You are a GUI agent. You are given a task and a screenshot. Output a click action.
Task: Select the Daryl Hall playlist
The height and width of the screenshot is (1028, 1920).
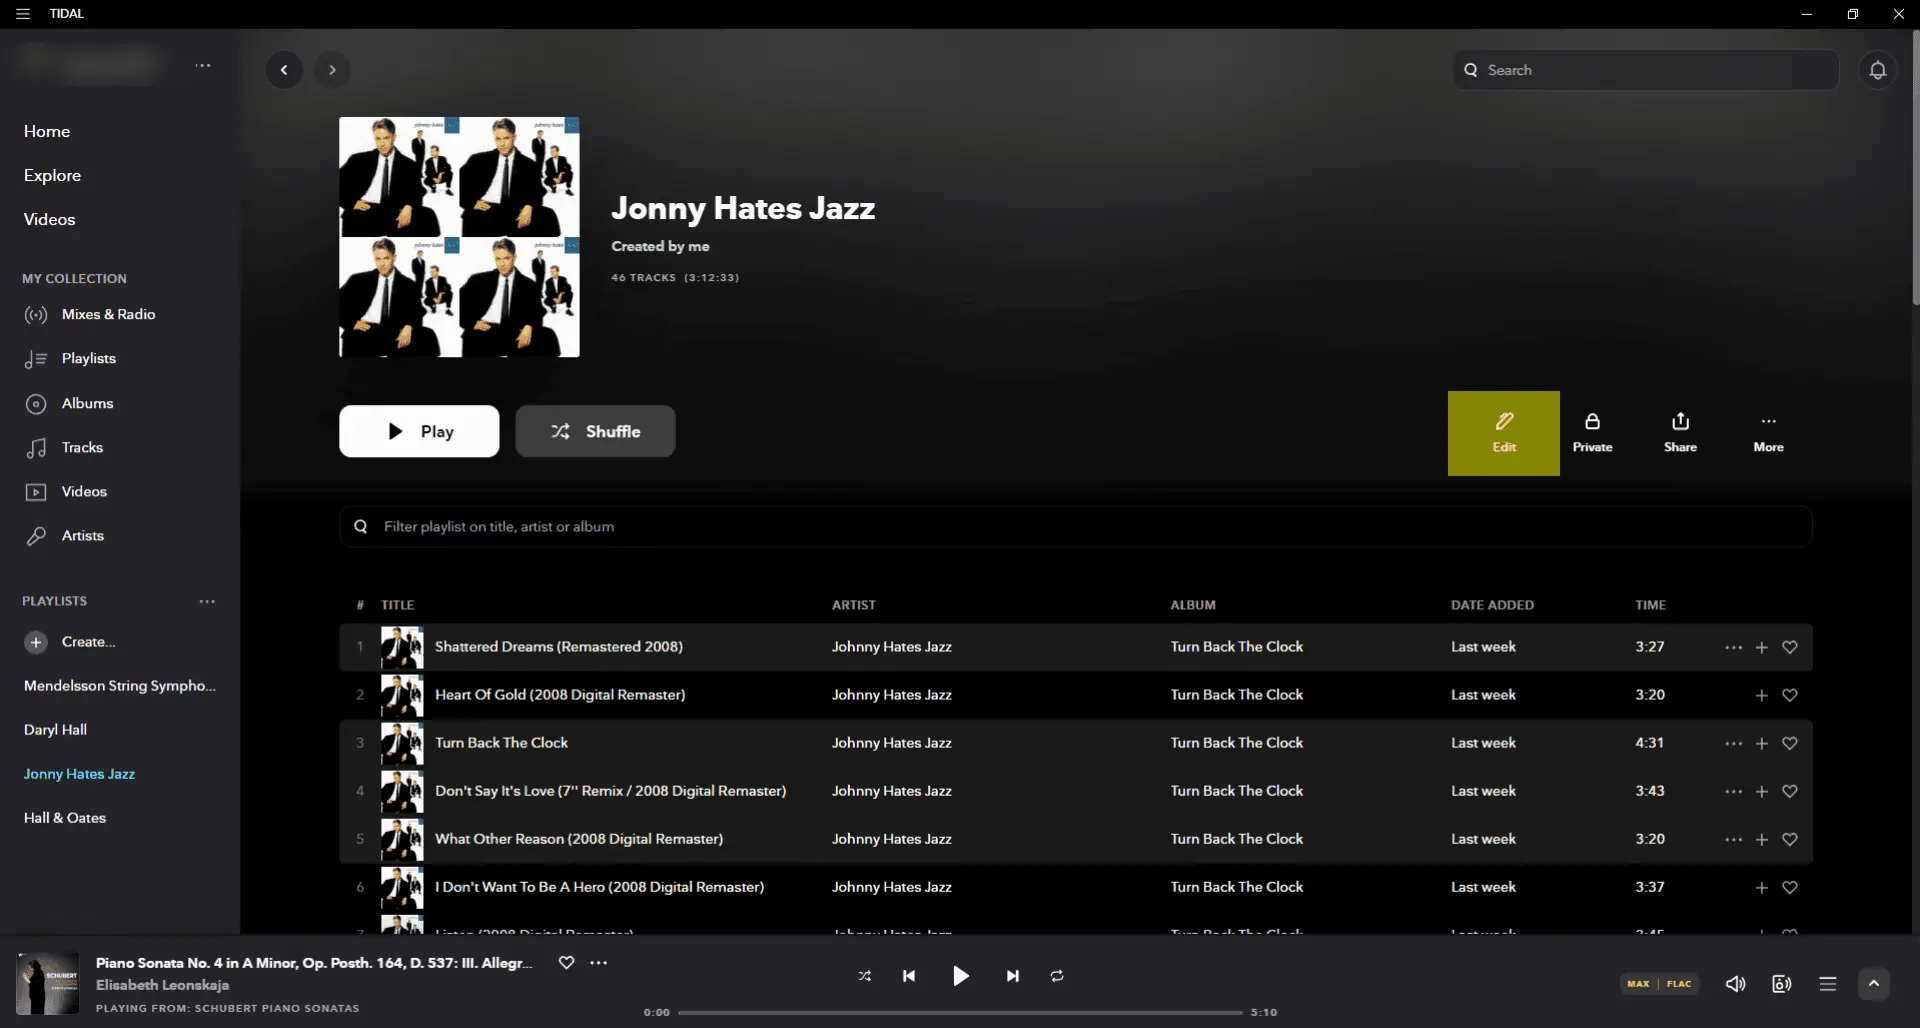click(55, 730)
